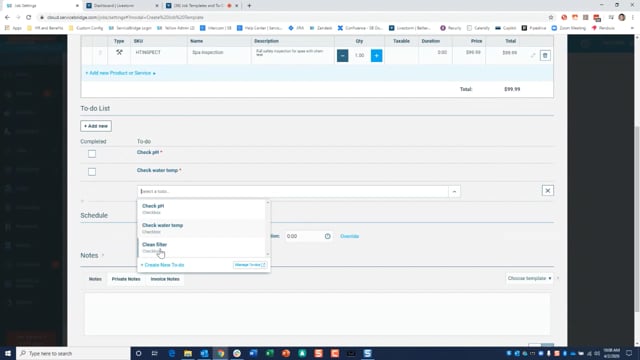Open the 'Apps' bookmarks shortcut

click(13, 28)
